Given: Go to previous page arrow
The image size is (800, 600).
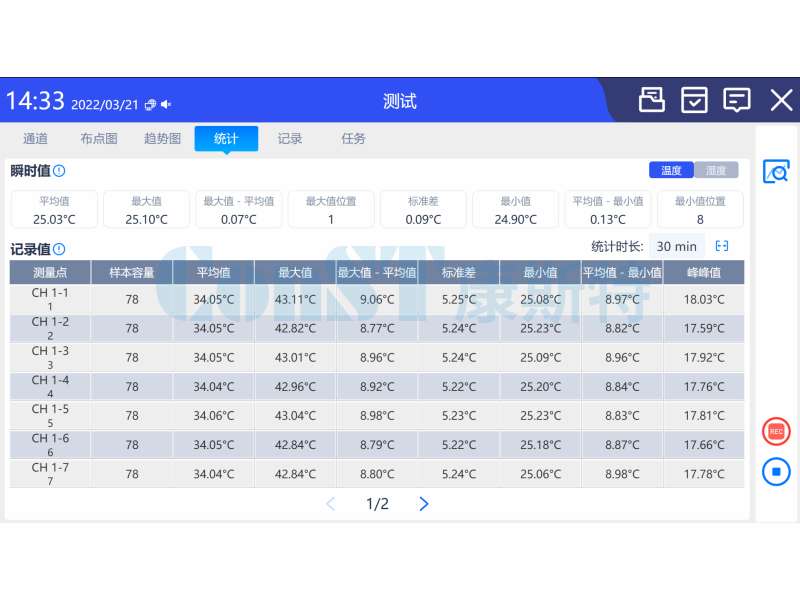Looking at the screenshot, I should point(331,504).
